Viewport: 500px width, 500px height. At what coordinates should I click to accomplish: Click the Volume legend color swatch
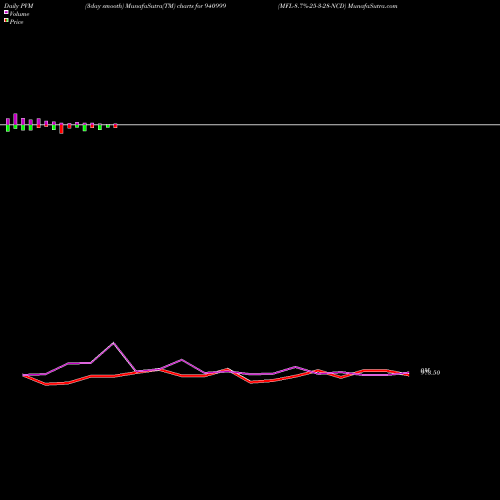pos(6,12)
